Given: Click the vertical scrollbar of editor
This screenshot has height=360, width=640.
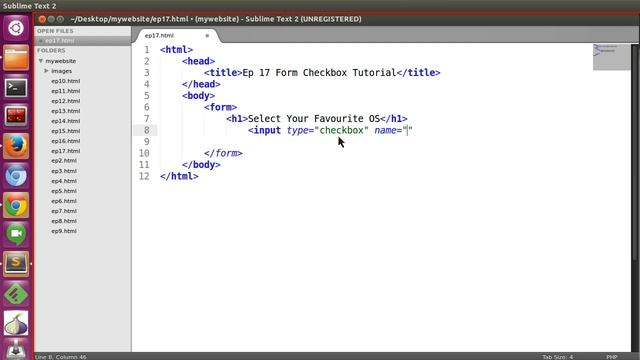Looking at the screenshot, I should 635,151.
